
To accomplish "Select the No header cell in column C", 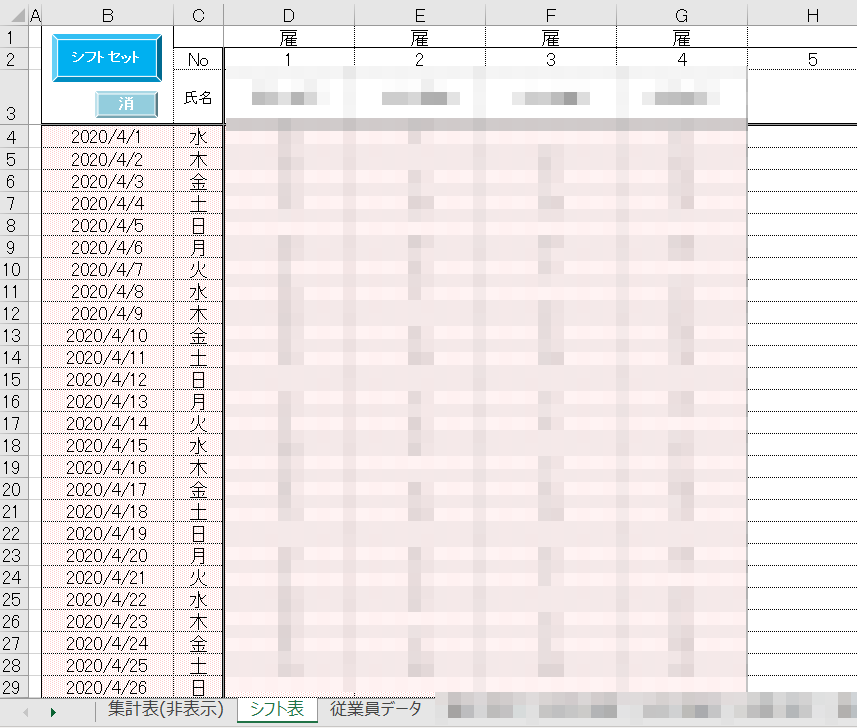I will click(198, 60).
